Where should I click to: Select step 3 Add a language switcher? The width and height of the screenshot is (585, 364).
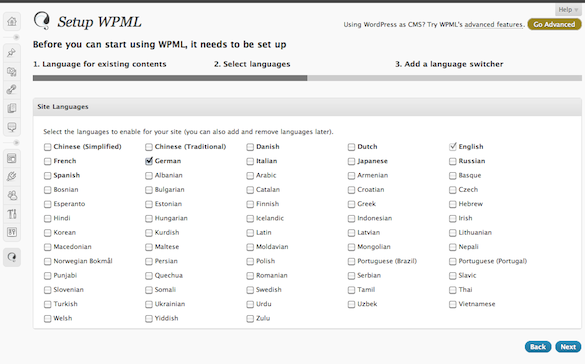click(449, 64)
